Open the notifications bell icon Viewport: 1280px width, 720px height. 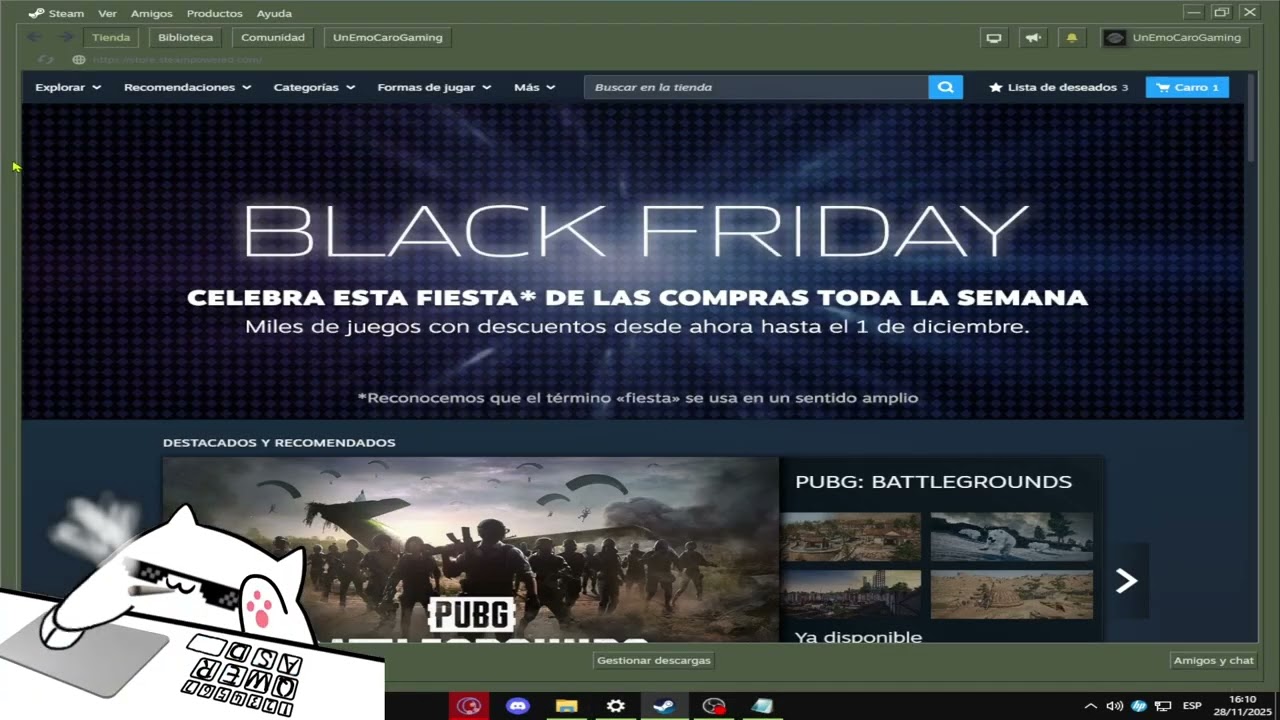[1072, 38]
